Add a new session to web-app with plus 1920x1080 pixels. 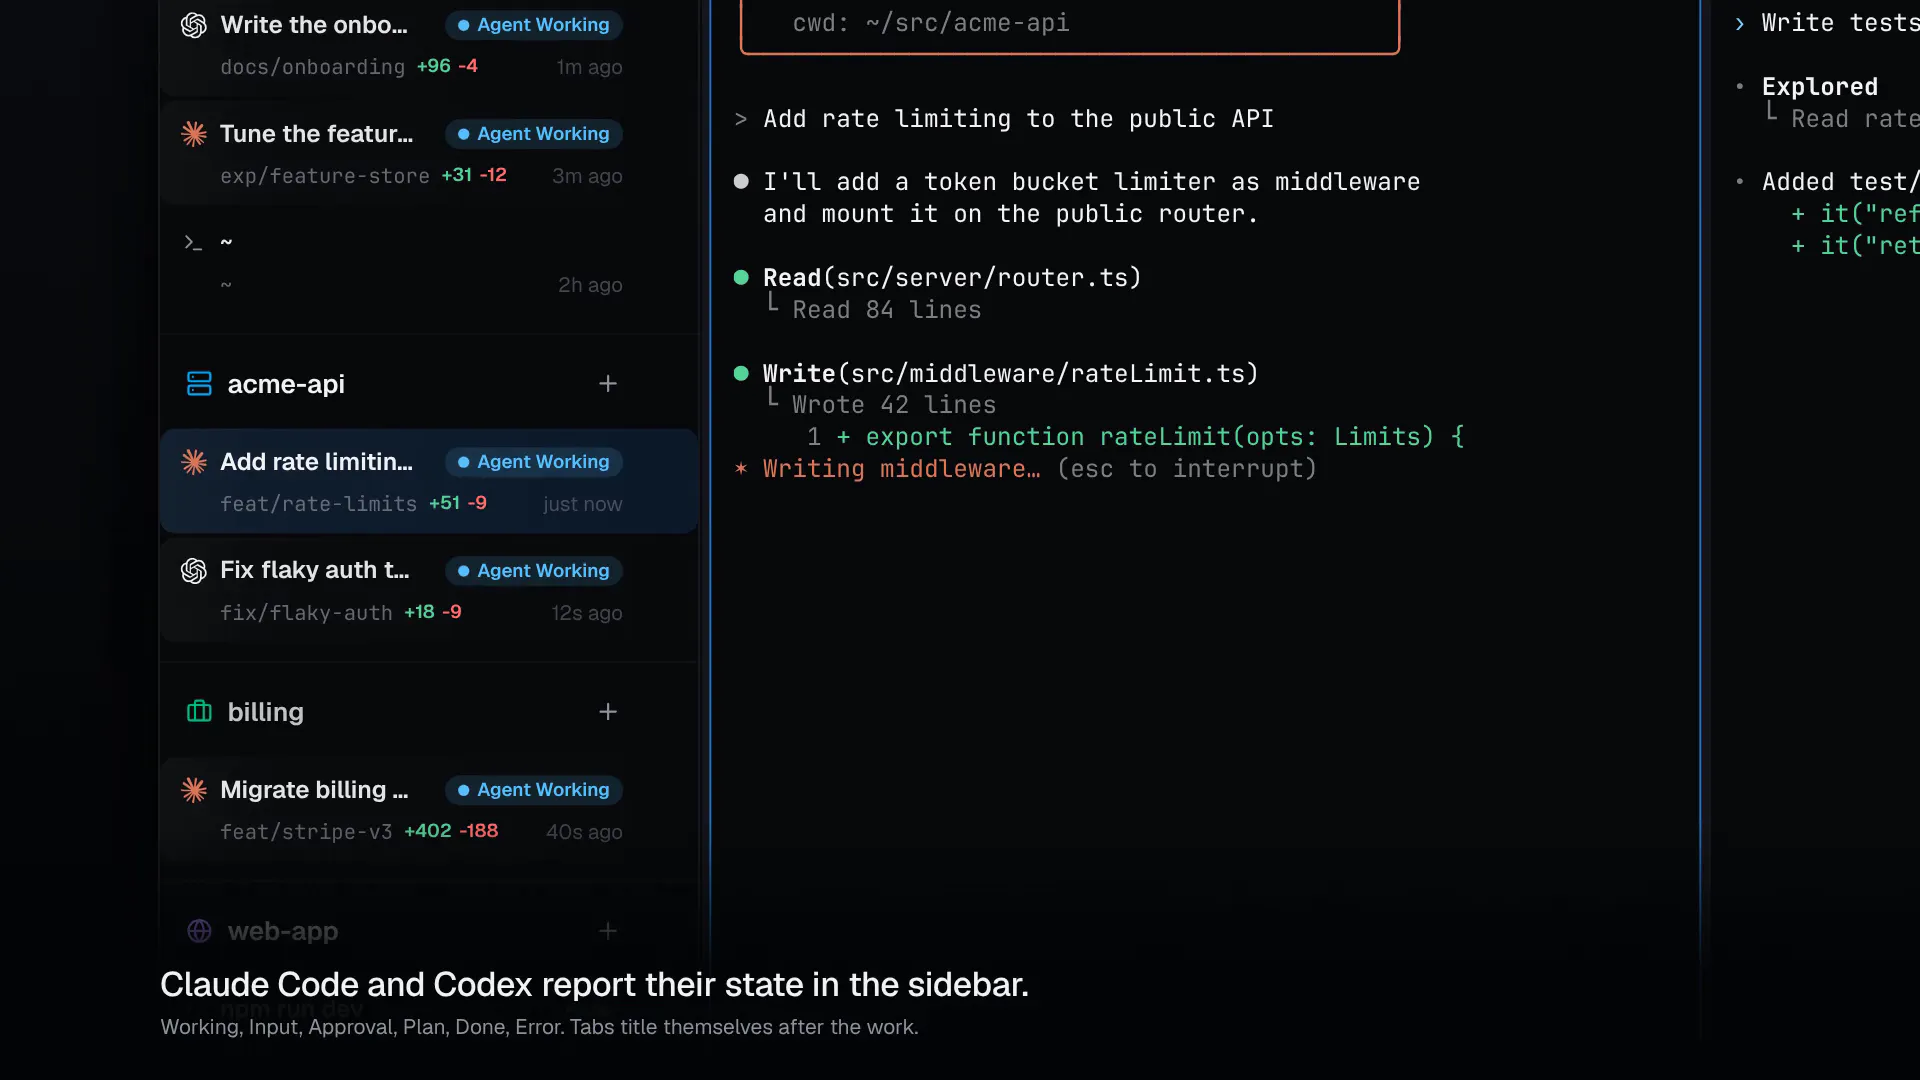point(608,931)
